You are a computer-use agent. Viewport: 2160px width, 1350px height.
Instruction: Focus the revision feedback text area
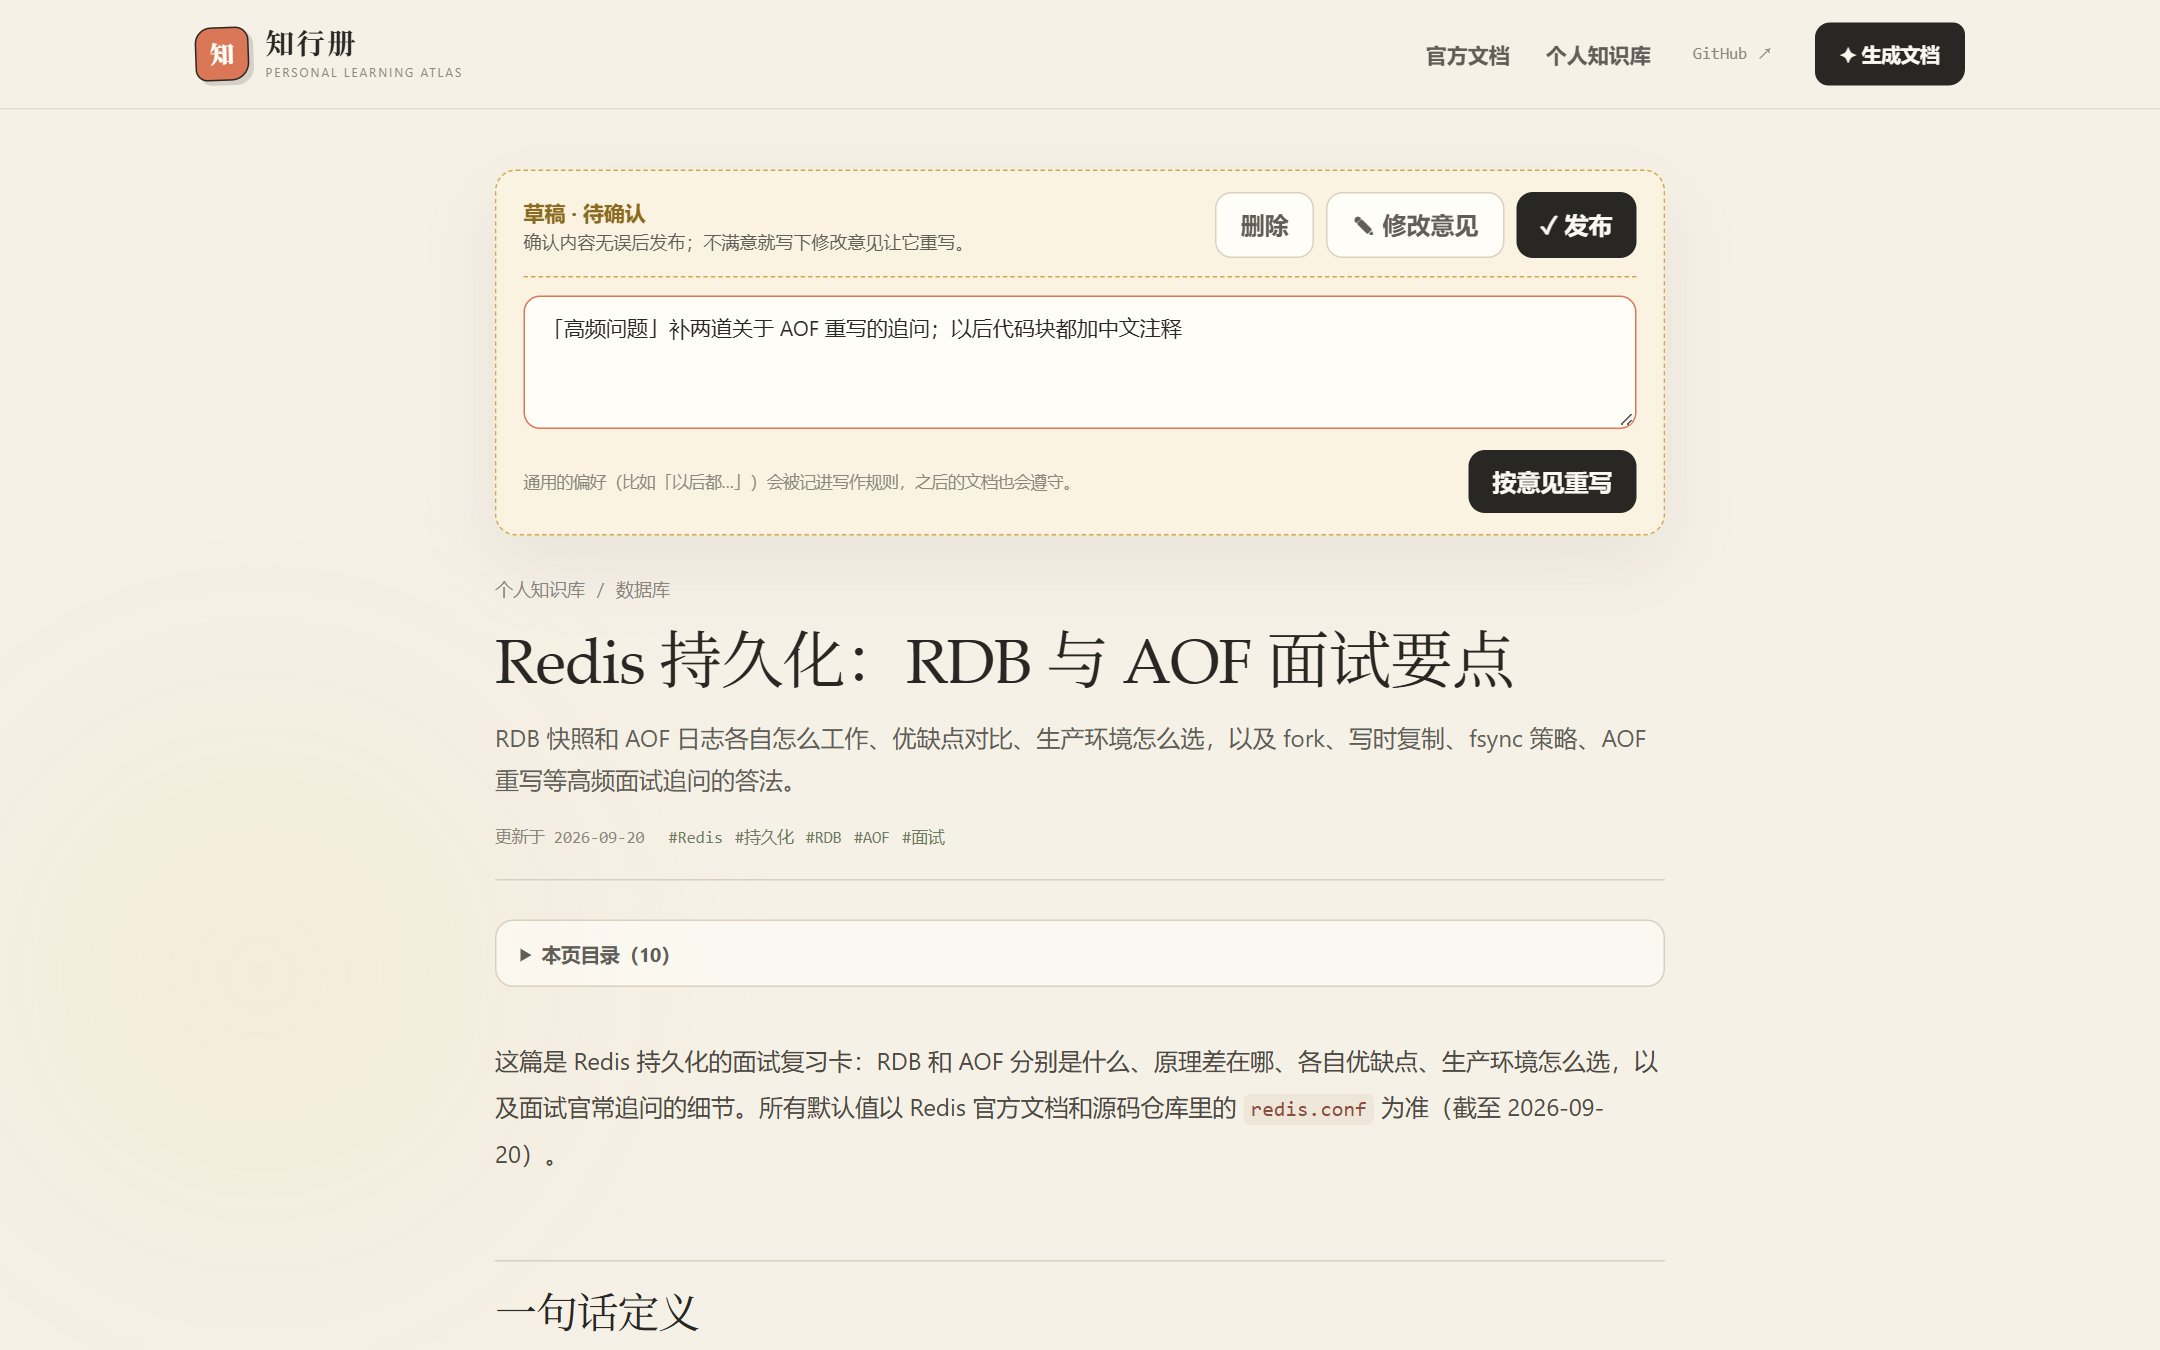[x=1079, y=362]
